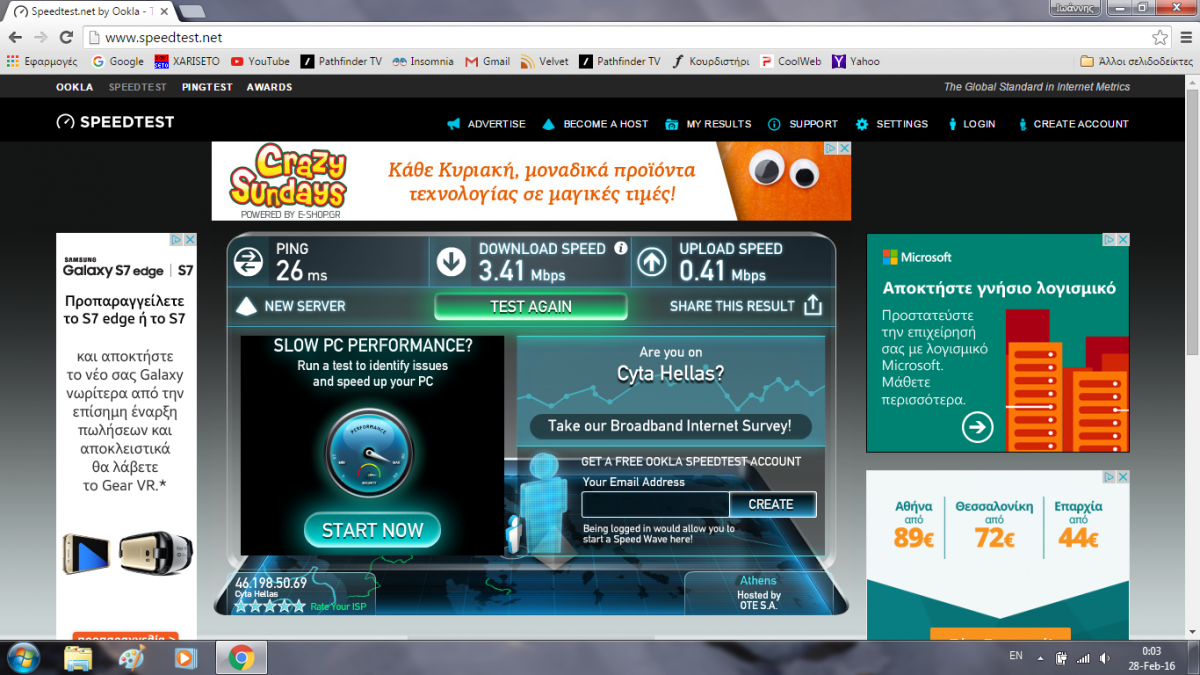Select the Speedtest.net browser tab
The height and width of the screenshot is (675, 1200).
point(88,10)
